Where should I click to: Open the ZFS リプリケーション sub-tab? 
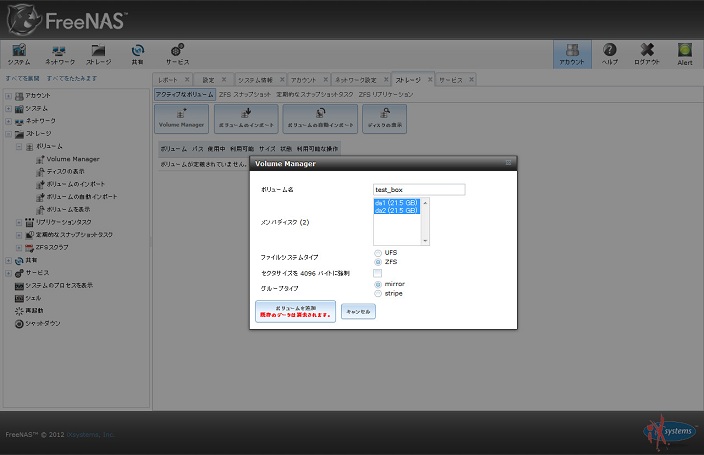tap(386, 94)
